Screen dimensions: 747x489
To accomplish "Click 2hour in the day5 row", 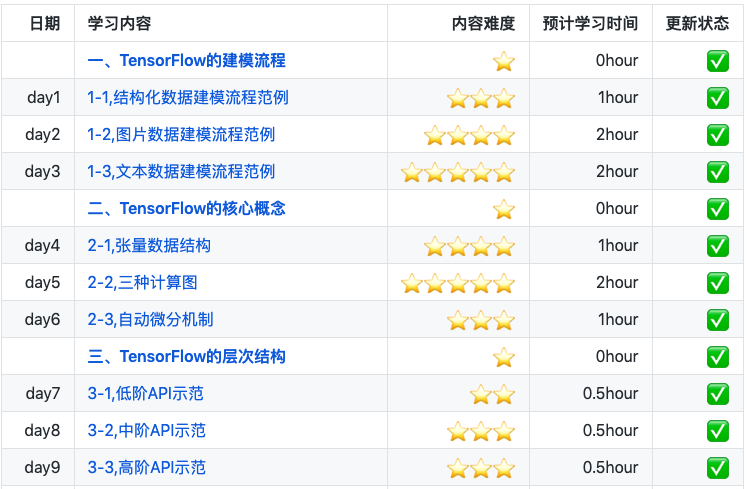I will 617,283.
